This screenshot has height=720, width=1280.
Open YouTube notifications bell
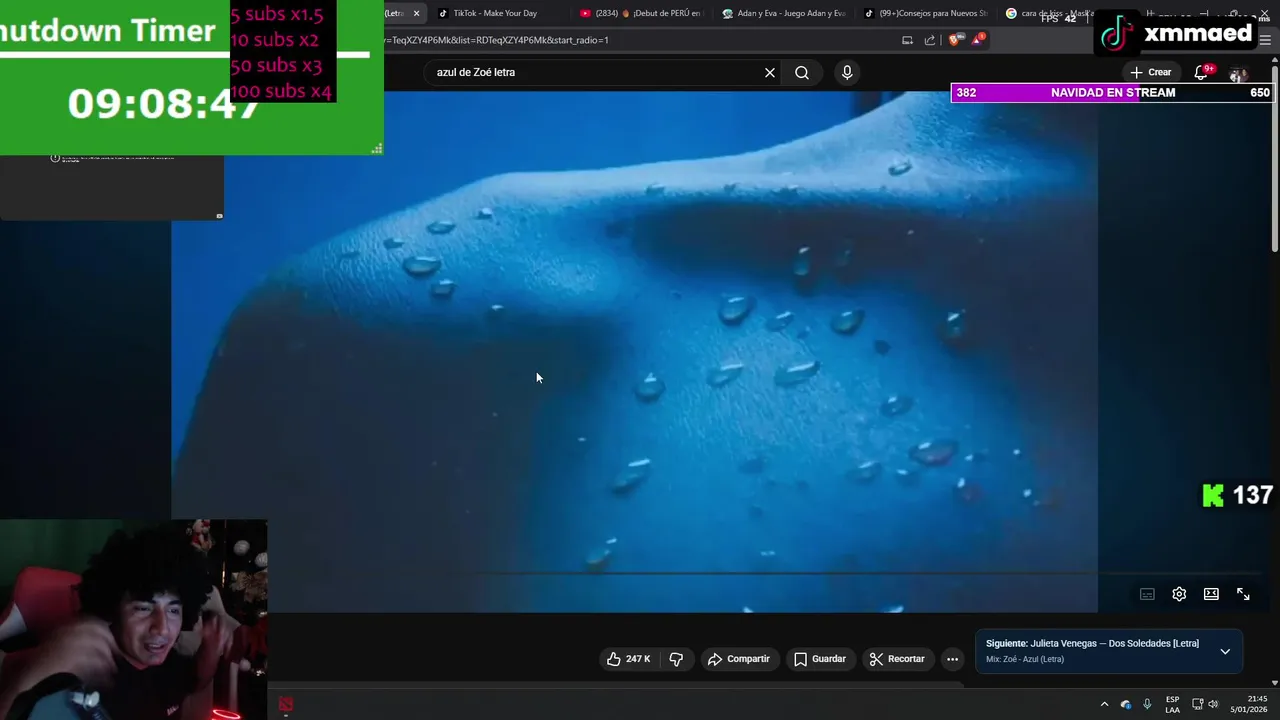[x=1202, y=72]
